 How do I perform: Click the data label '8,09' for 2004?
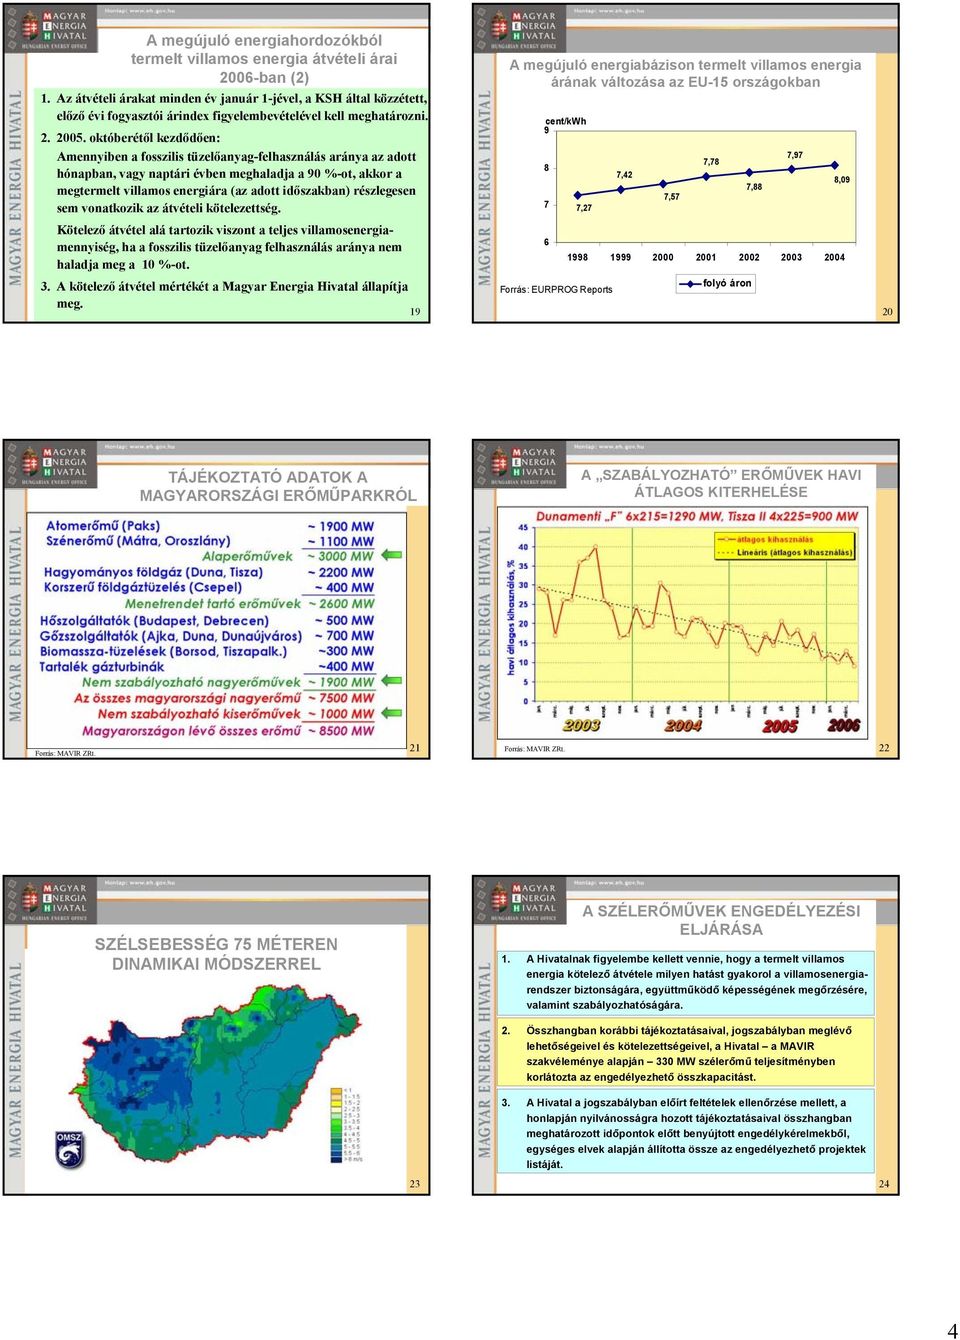pos(842,180)
